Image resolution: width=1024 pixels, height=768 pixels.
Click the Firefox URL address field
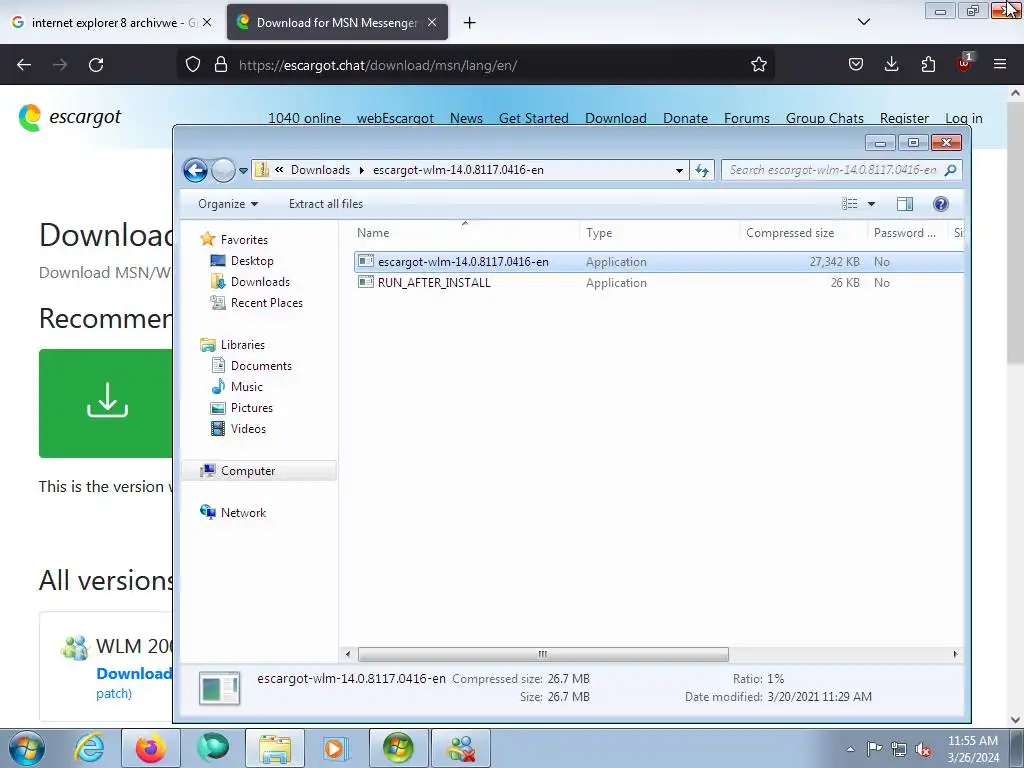[490, 65]
